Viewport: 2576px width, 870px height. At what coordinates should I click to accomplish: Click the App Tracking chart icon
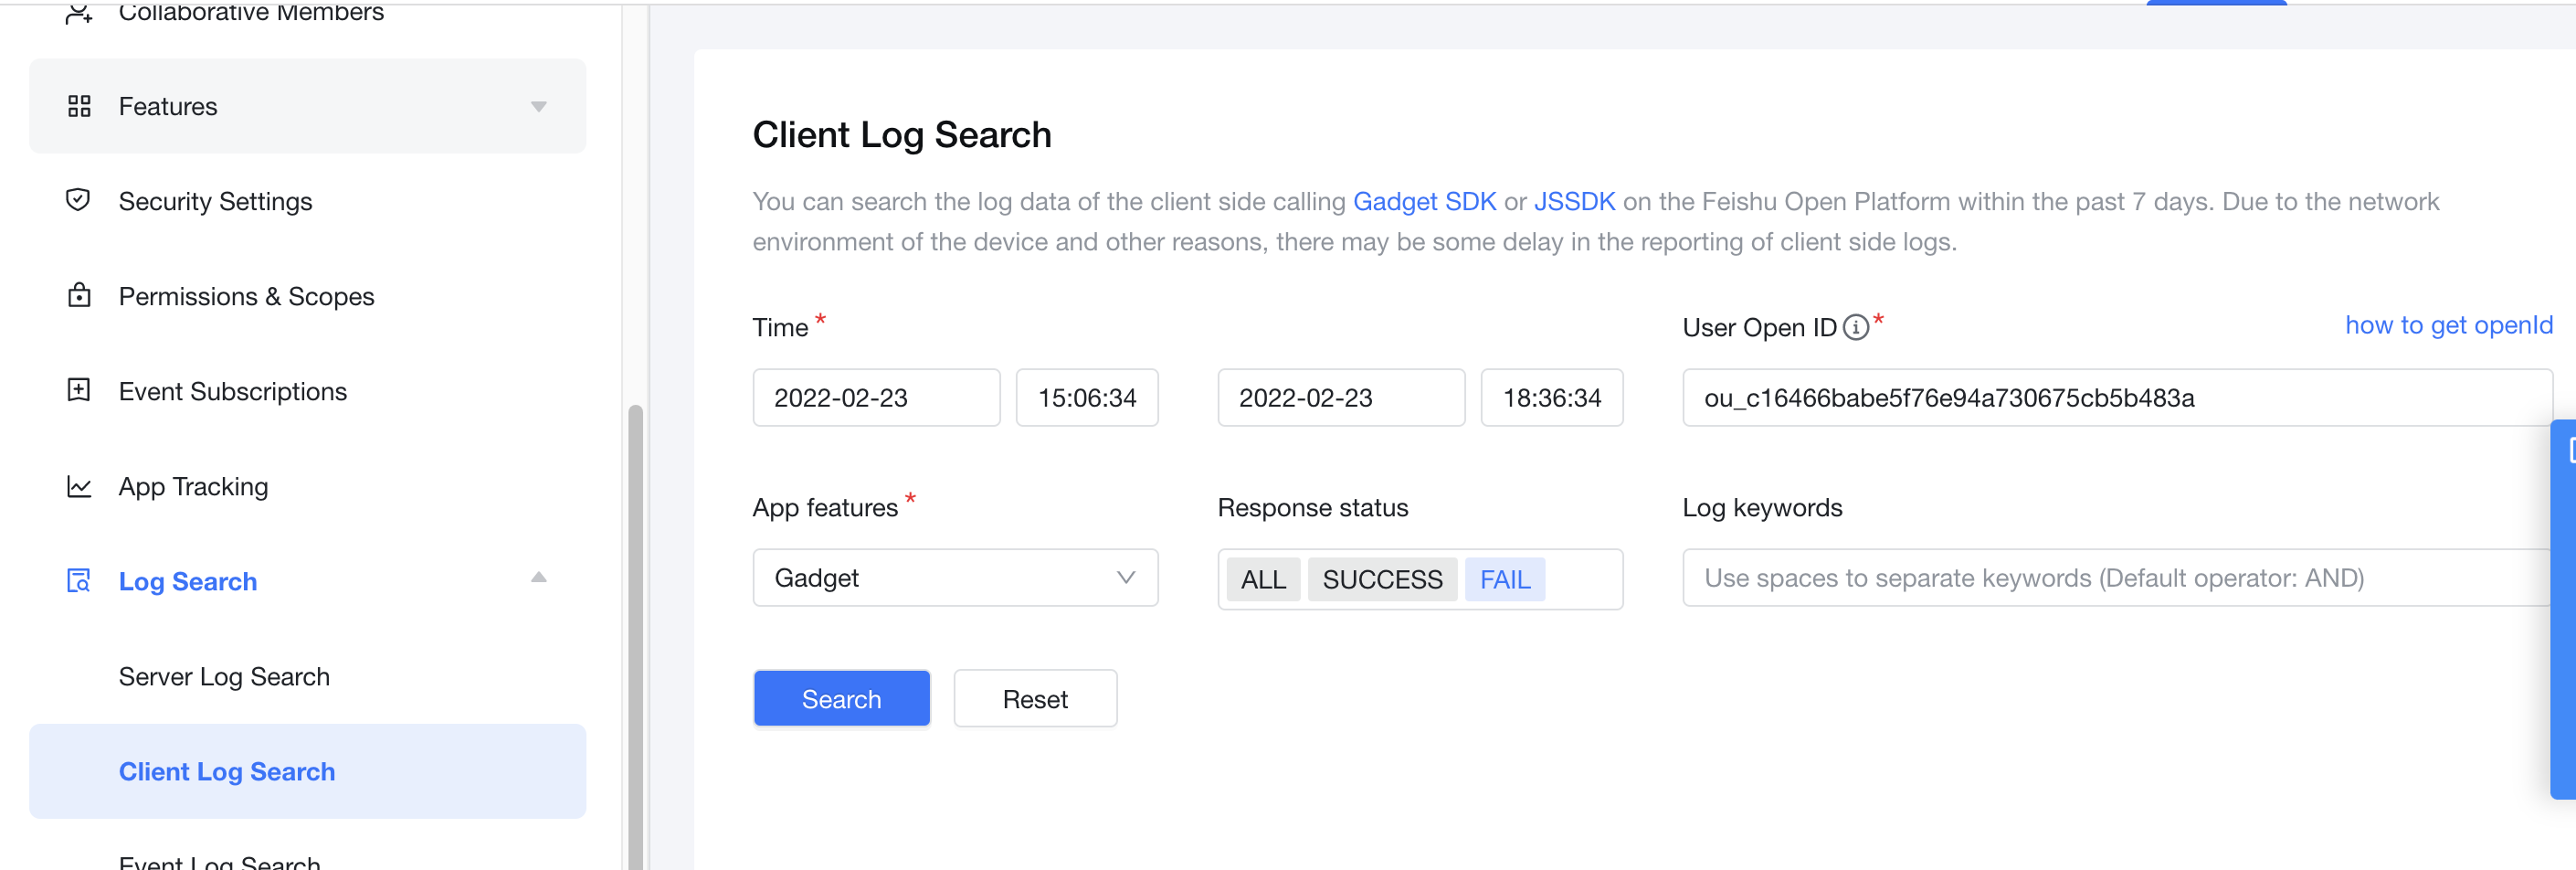coord(79,486)
